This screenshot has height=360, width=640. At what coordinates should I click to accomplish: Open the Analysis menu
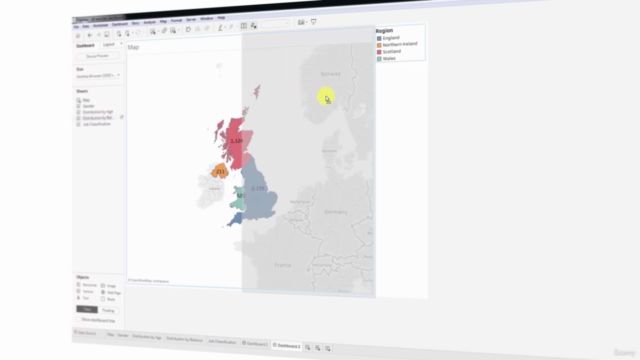150,22
